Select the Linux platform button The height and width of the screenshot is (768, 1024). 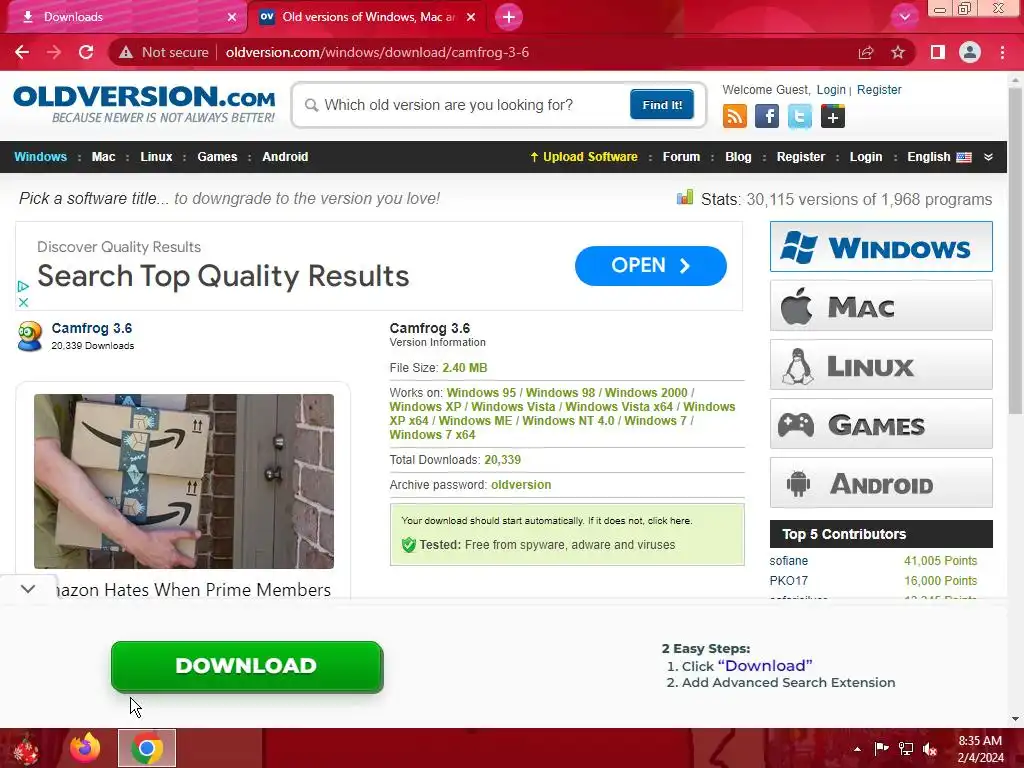[x=881, y=364]
